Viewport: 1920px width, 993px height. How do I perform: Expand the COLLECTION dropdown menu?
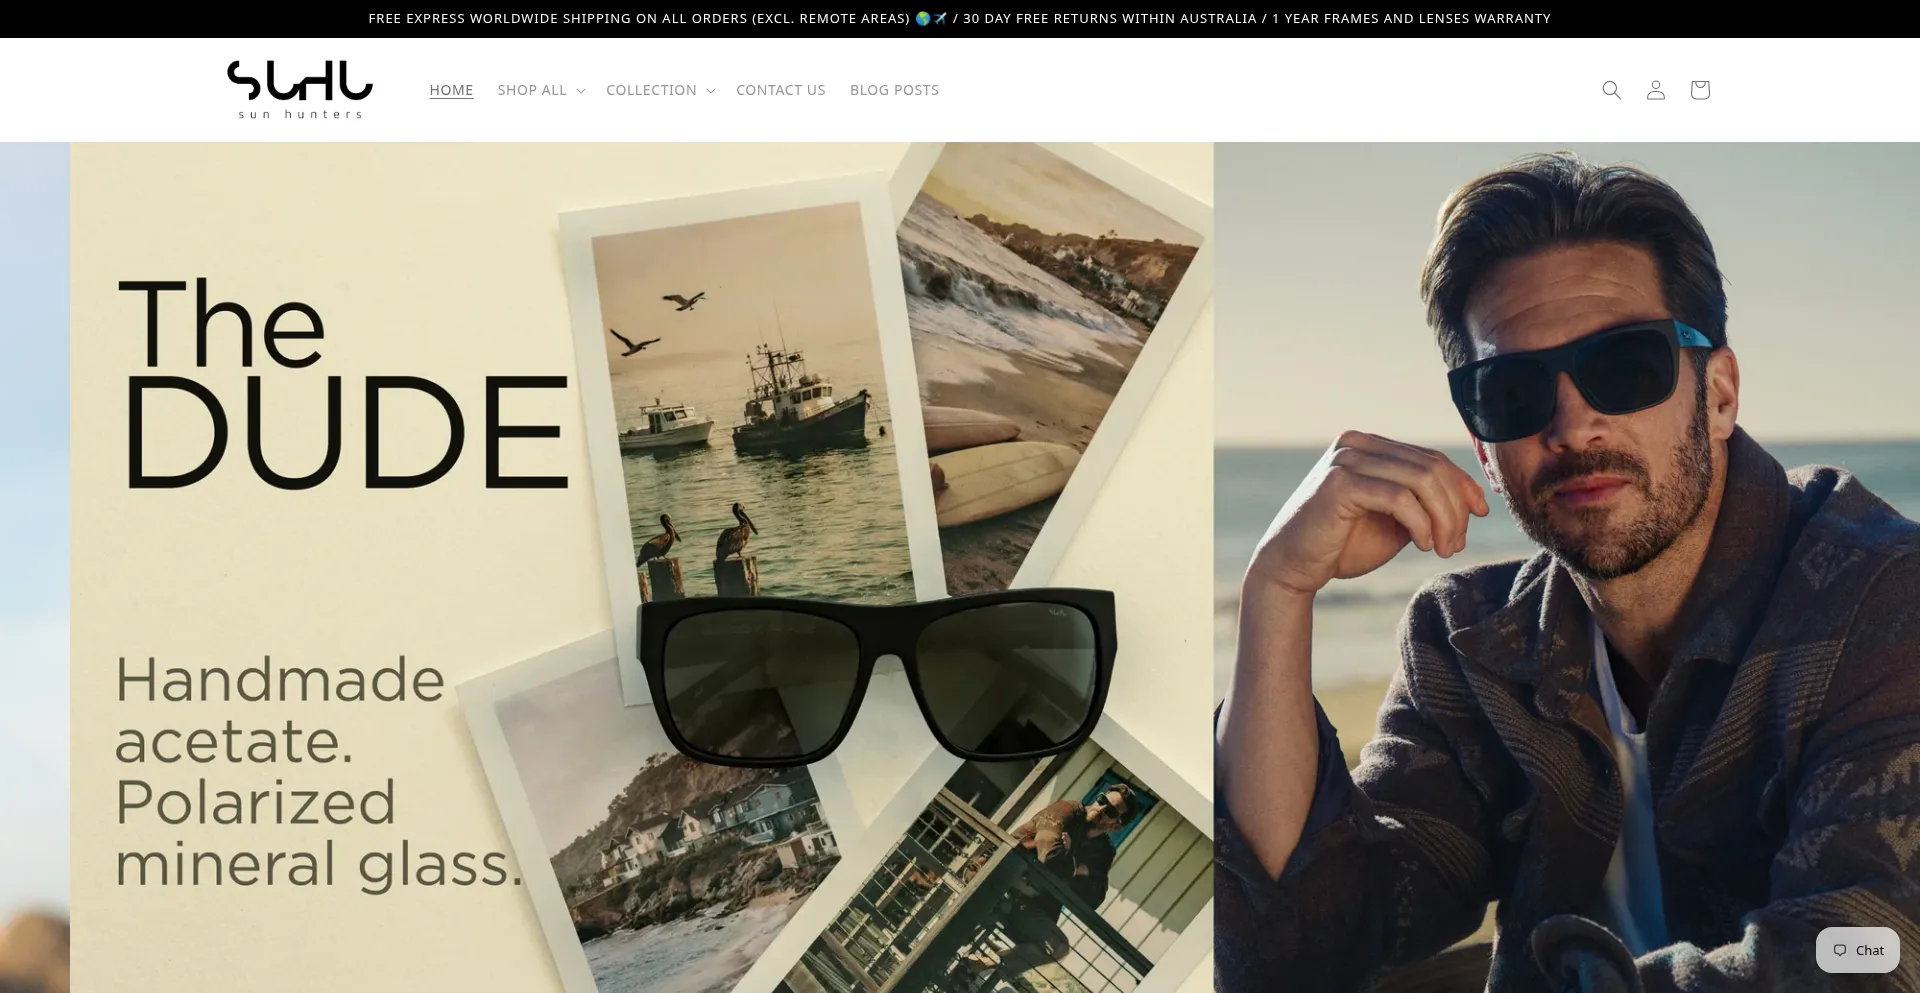point(660,90)
